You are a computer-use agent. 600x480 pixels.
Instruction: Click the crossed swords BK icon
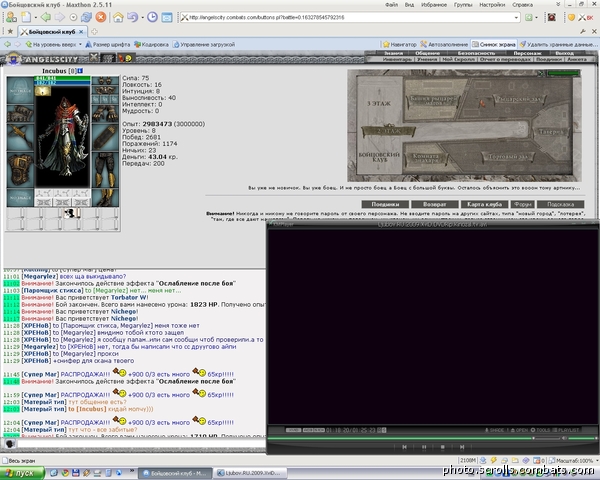click(585, 18)
